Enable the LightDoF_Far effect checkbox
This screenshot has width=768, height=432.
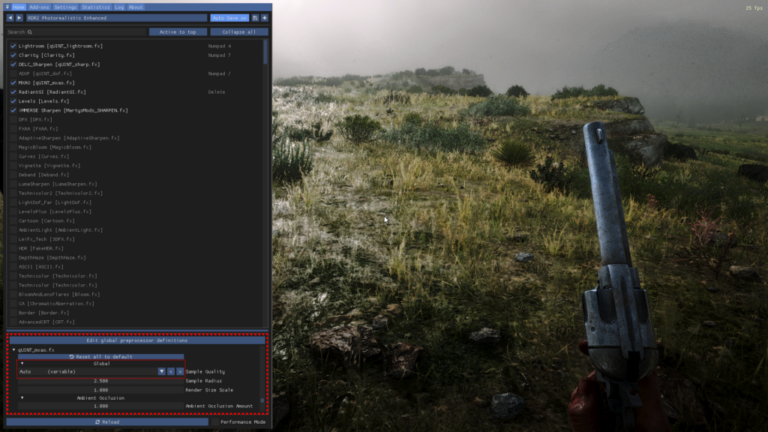(14, 202)
